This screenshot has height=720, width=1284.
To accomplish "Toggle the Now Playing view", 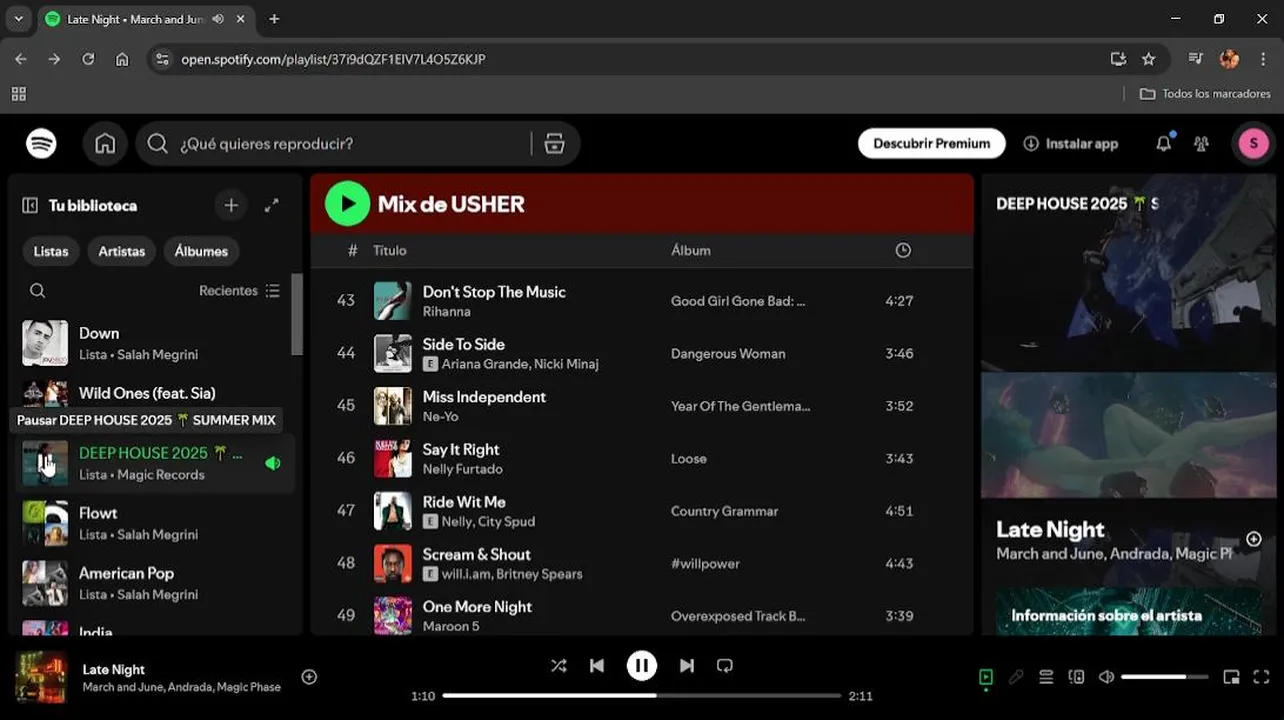I will coord(986,677).
